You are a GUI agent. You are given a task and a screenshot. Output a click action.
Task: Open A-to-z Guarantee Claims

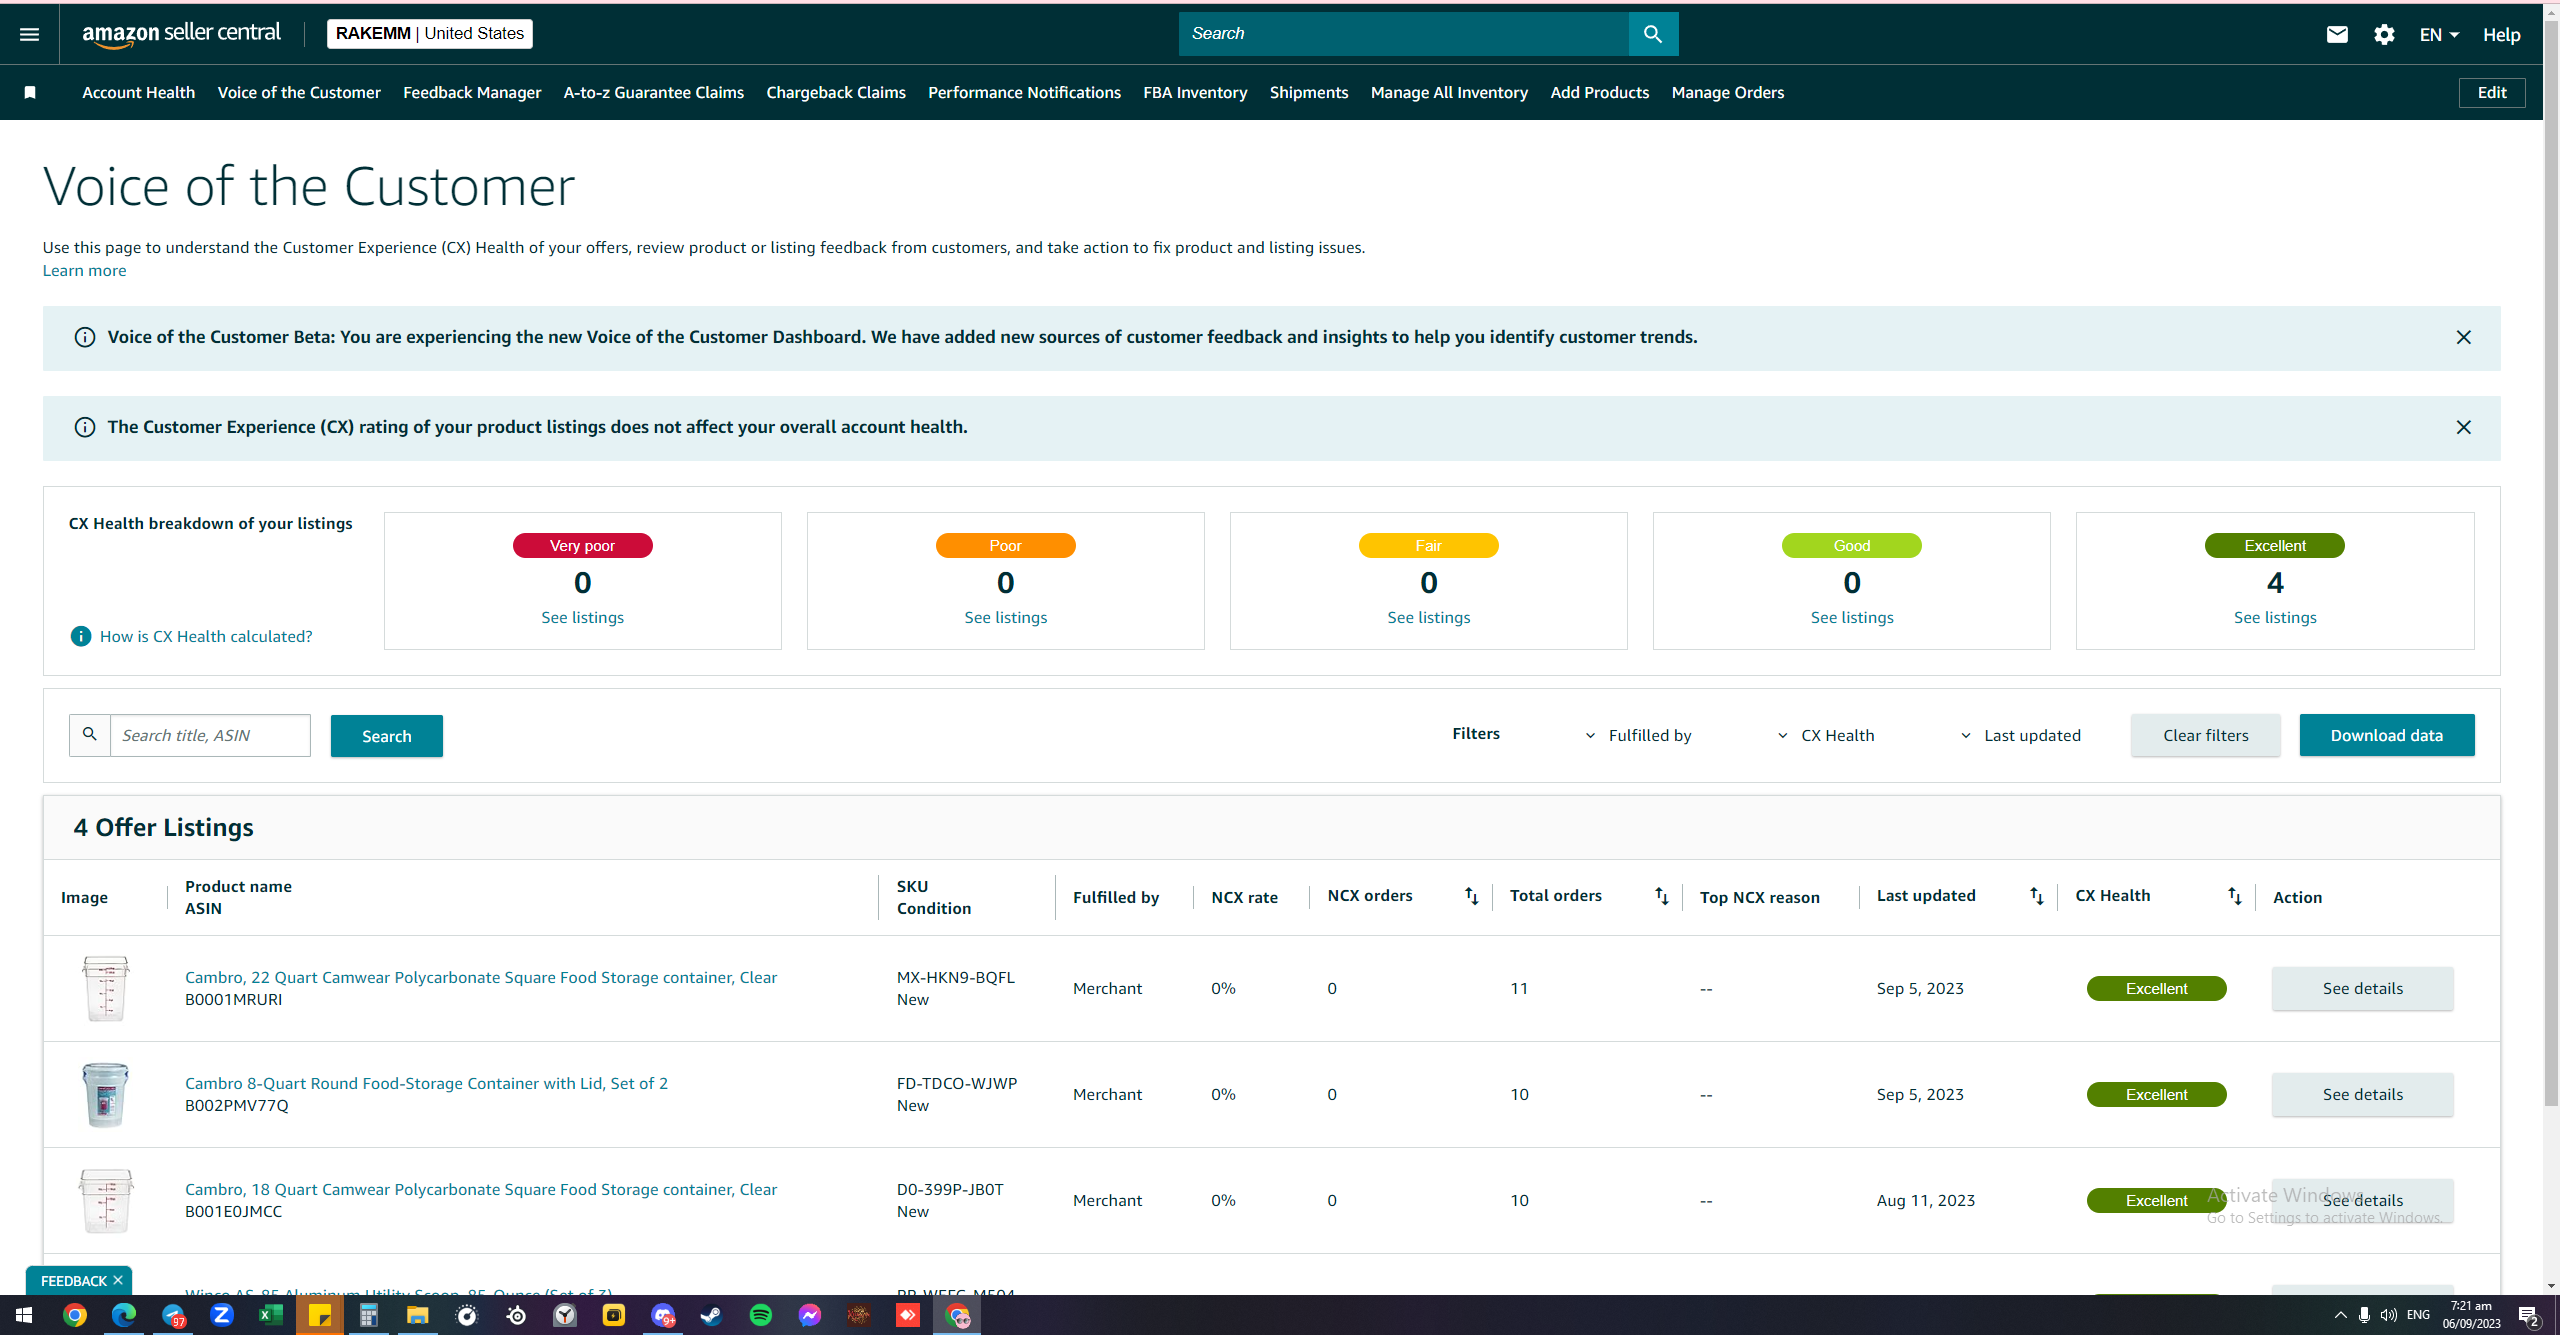pyautogui.click(x=654, y=92)
